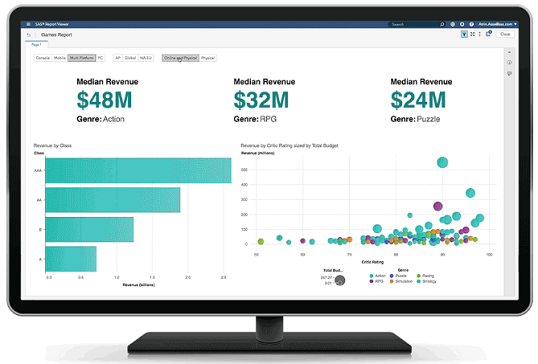The height and width of the screenshot is (364, 538).
Task: Select the Mobile platform filter
Action: tap(60, 58)
